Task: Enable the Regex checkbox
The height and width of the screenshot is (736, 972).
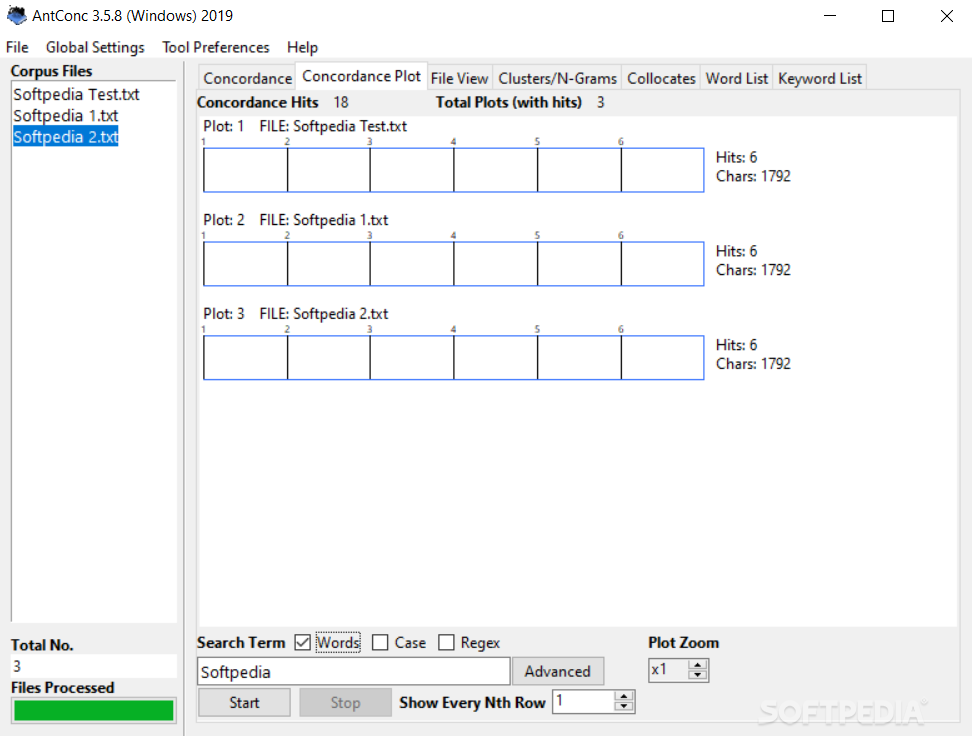Action: point(446,642)
